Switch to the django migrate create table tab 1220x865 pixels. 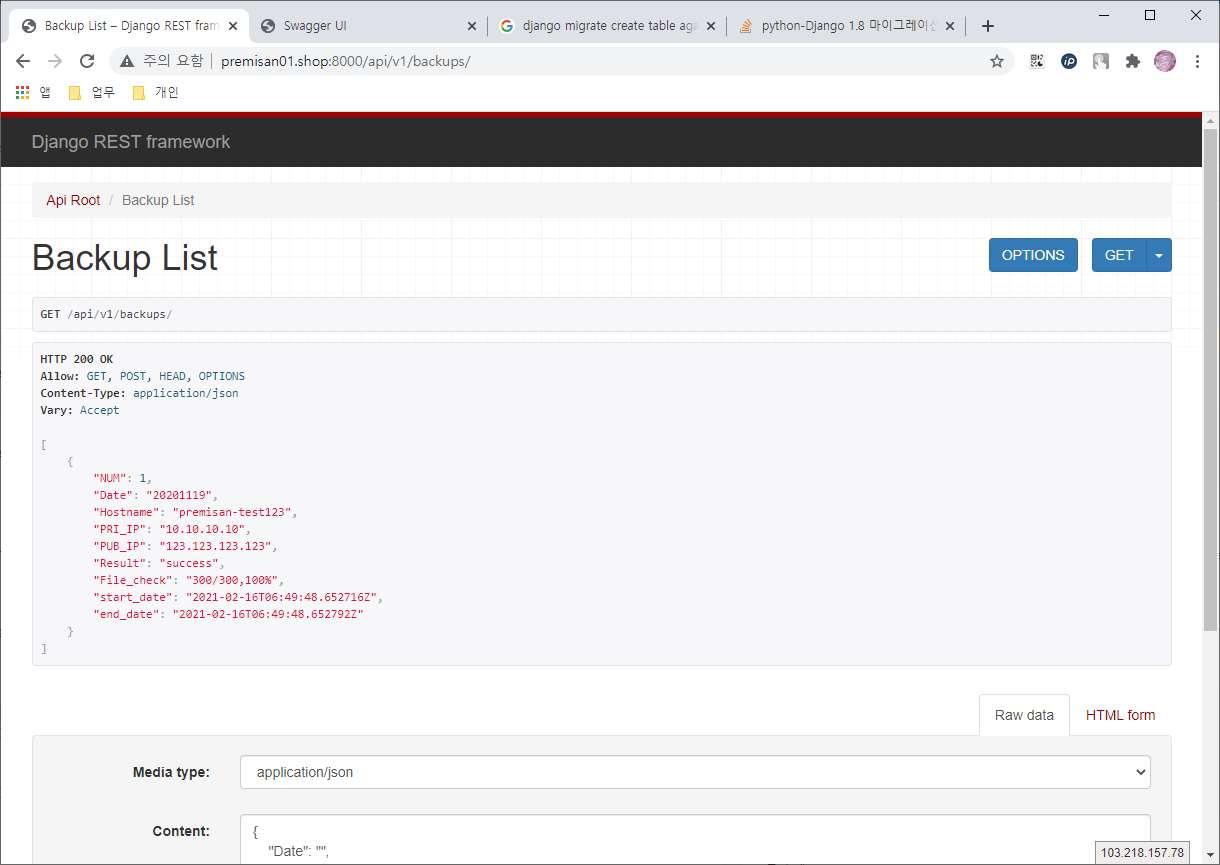(x=607, y=26)
